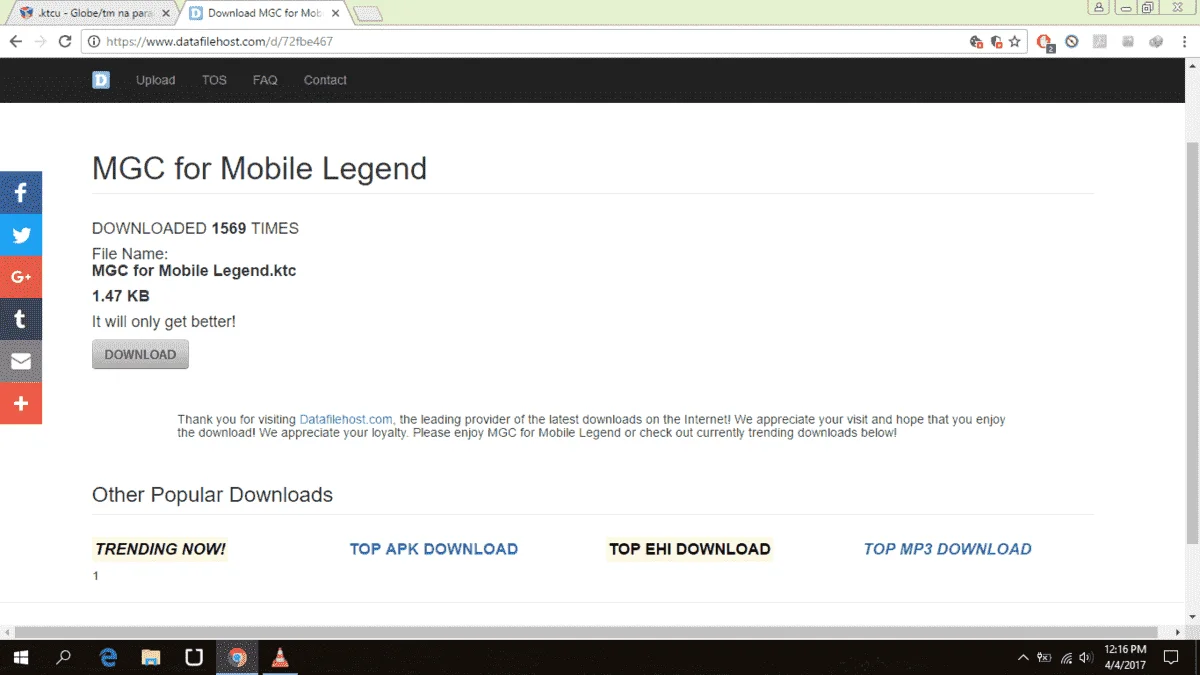Open FAQ page in navbar

point(265,80)
